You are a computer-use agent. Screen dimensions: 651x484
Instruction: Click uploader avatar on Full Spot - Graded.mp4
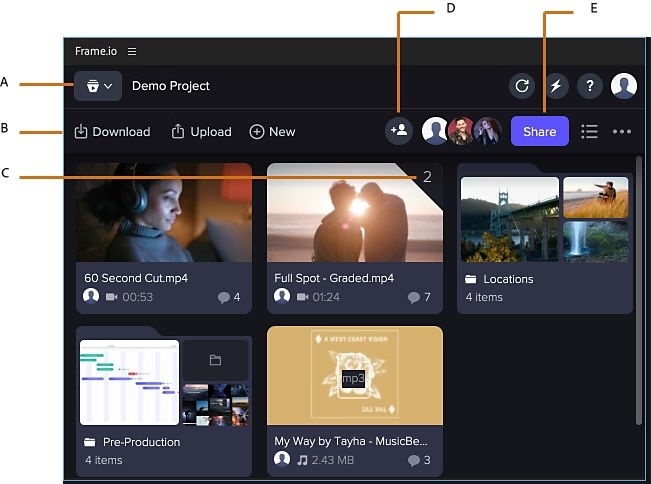tap(282, 296)
